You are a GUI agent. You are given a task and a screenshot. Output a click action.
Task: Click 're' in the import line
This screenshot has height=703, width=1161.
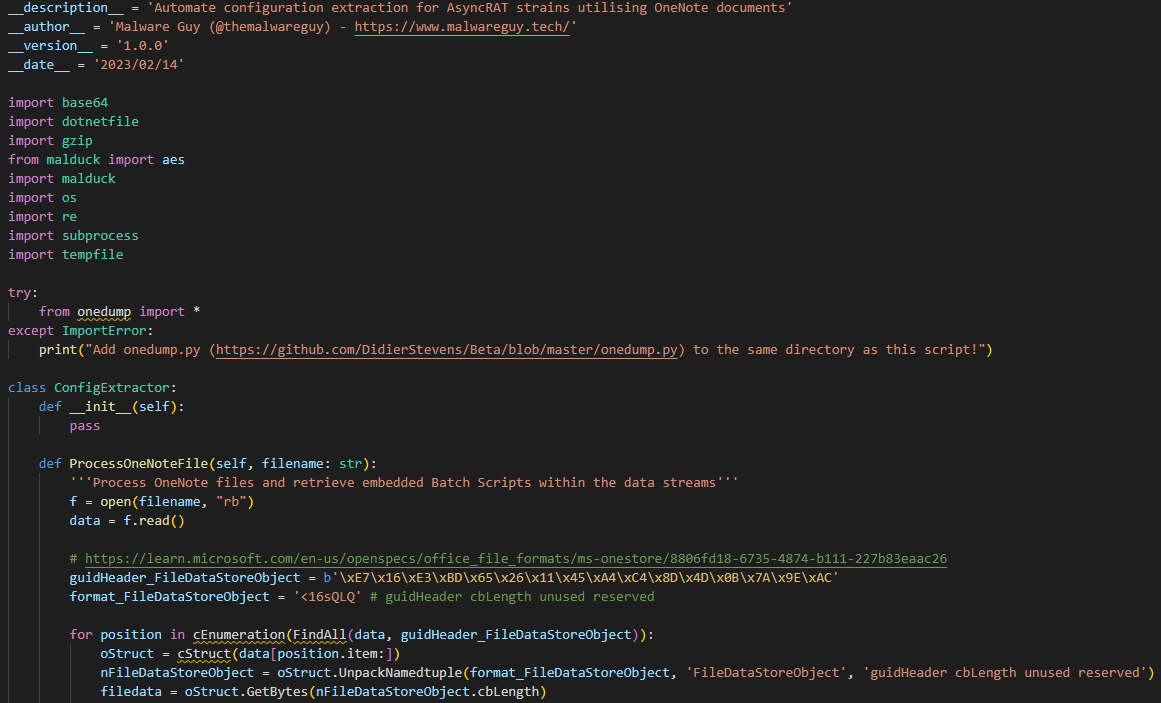point(69,217)
